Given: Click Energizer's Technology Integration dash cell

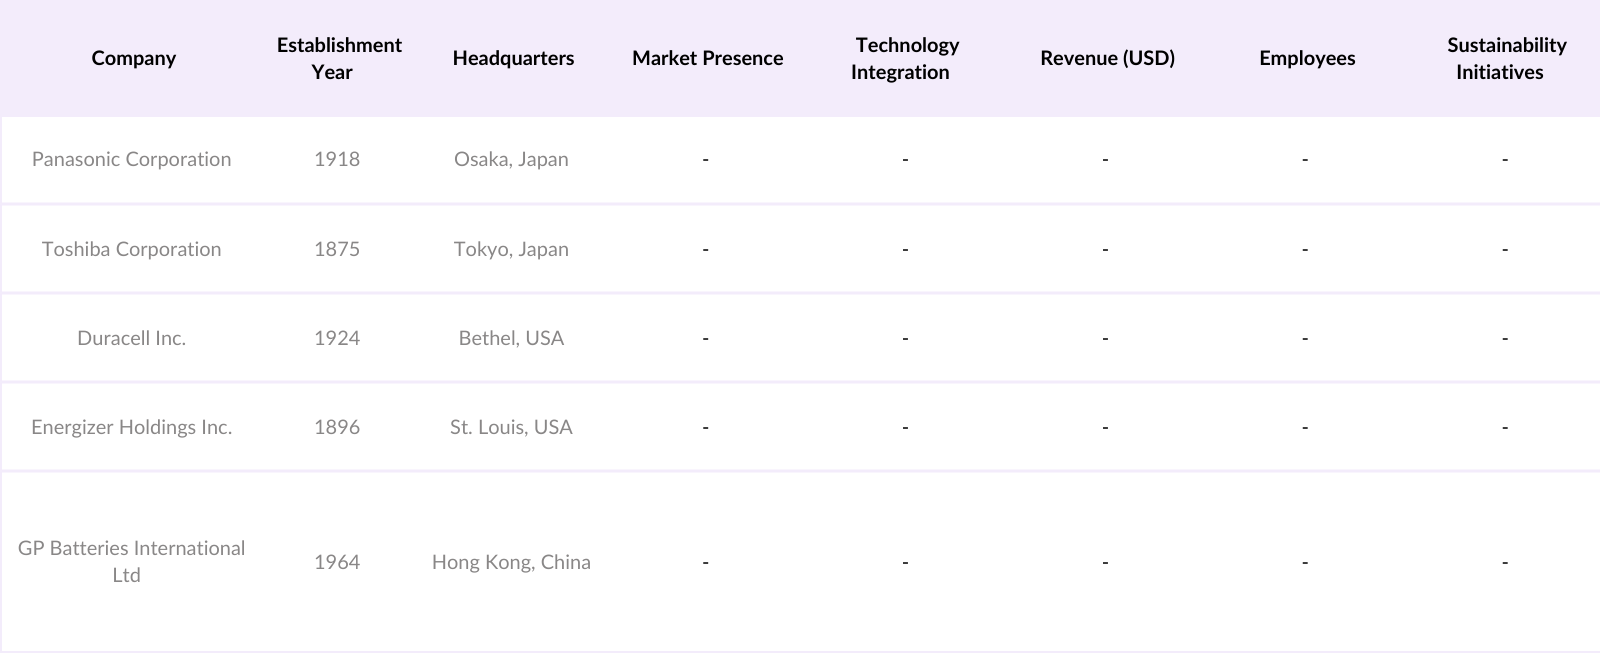Looking at the screenshot, I should click(905, 427).
